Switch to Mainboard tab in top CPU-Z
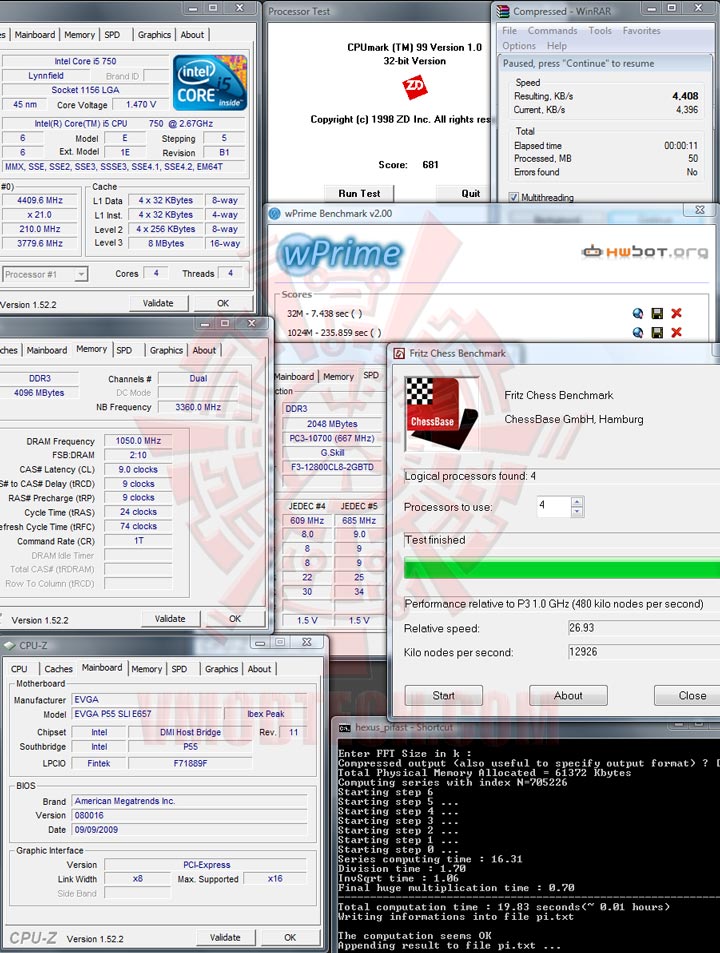The image size is (720, 953). [x=35, y=35]
